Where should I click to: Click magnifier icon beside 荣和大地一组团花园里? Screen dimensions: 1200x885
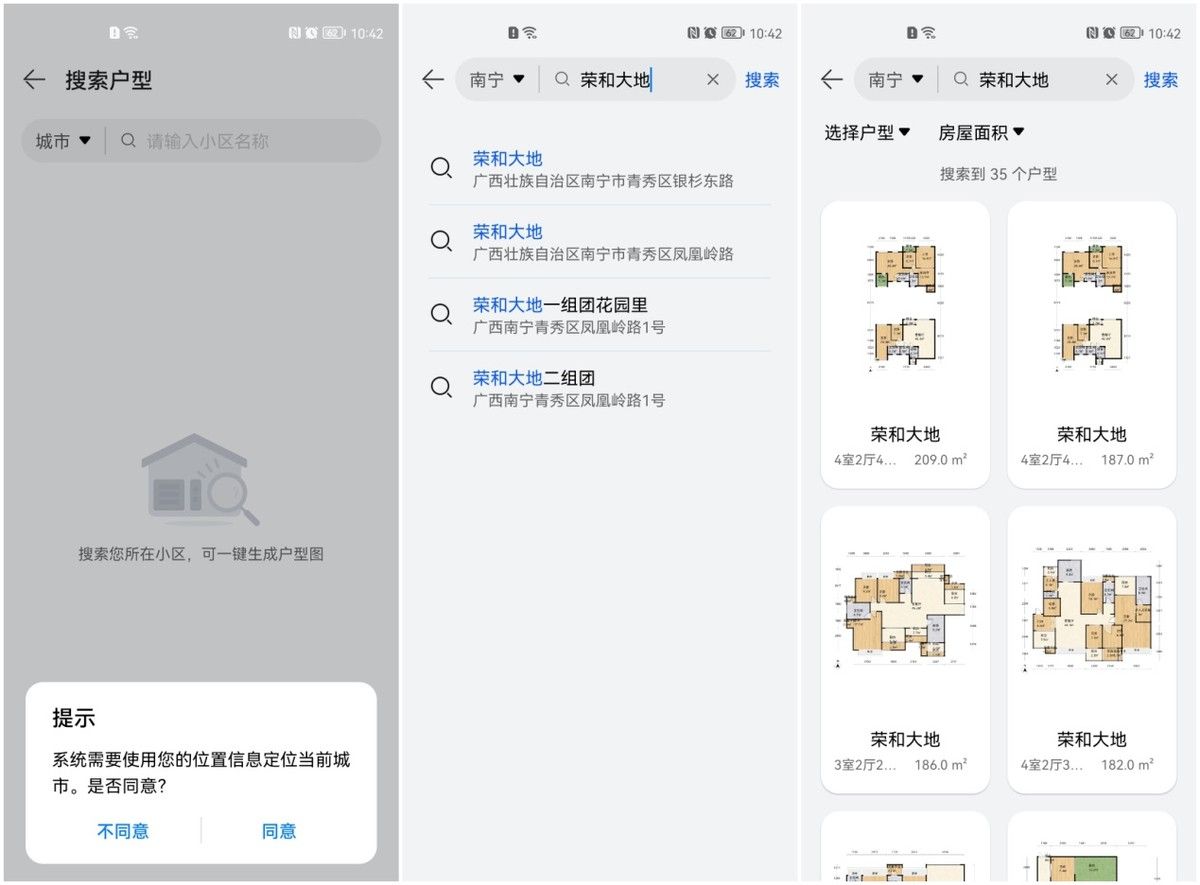click(x=441, y=314)
